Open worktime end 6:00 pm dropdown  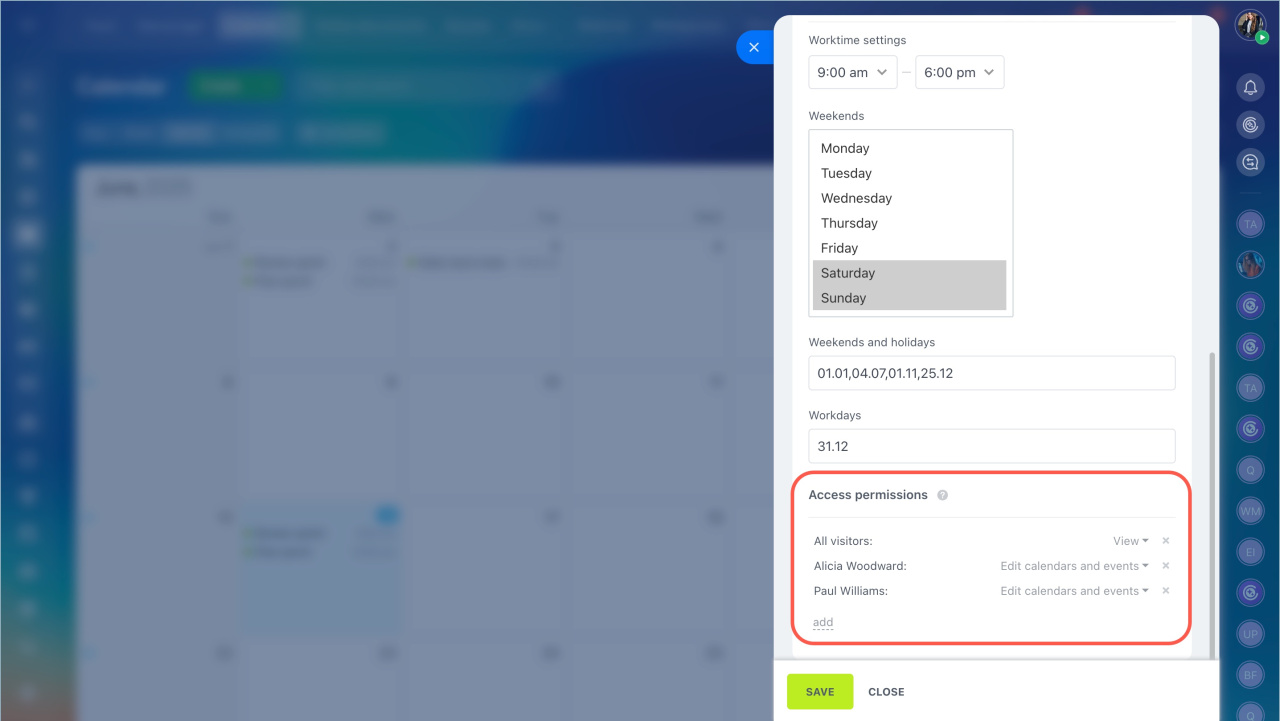coord(959,72)
